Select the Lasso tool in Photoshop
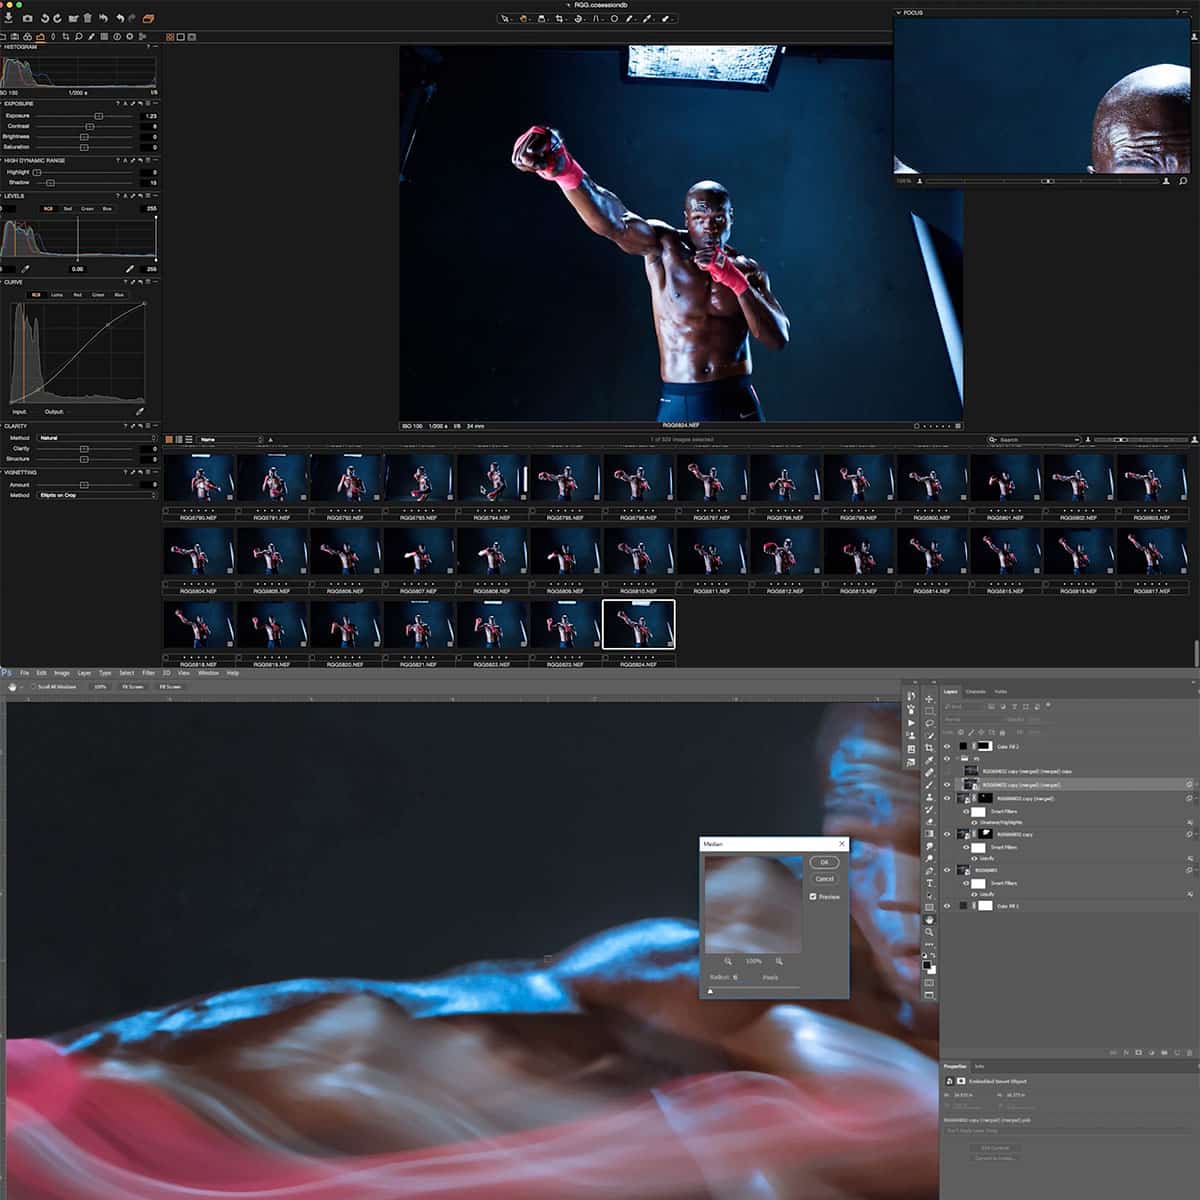 (x=929, y=723)
